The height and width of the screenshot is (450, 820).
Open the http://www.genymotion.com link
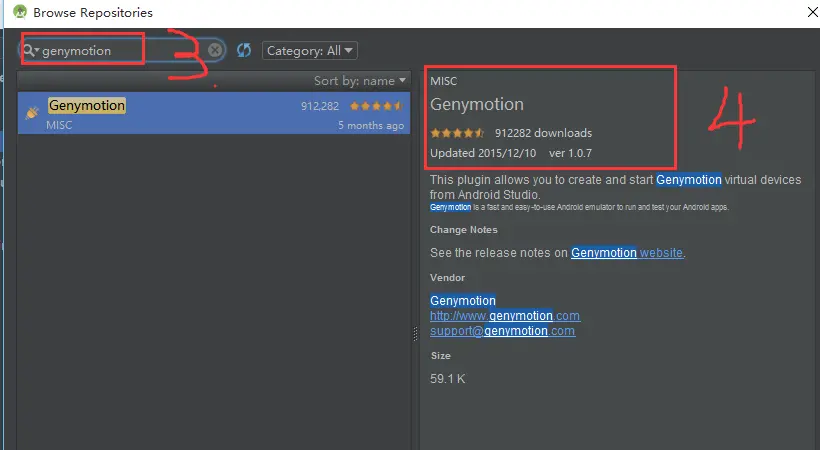505,316
